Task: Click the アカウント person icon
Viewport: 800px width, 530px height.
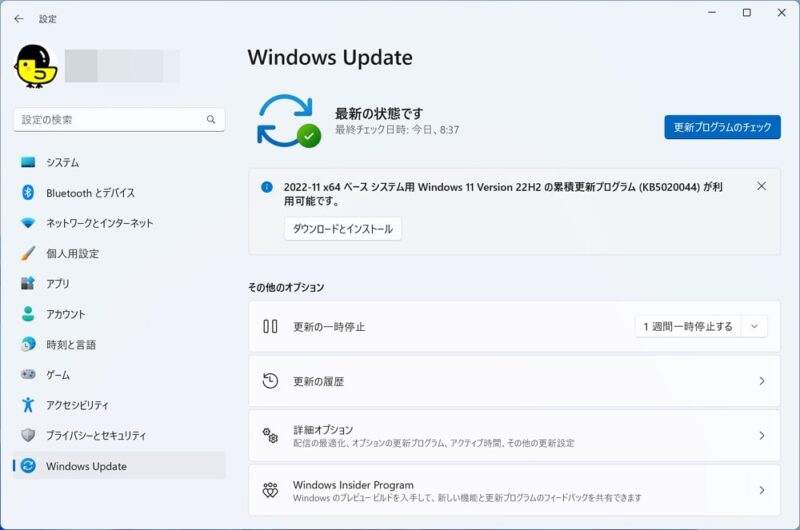Action: (x=28, y=314)
